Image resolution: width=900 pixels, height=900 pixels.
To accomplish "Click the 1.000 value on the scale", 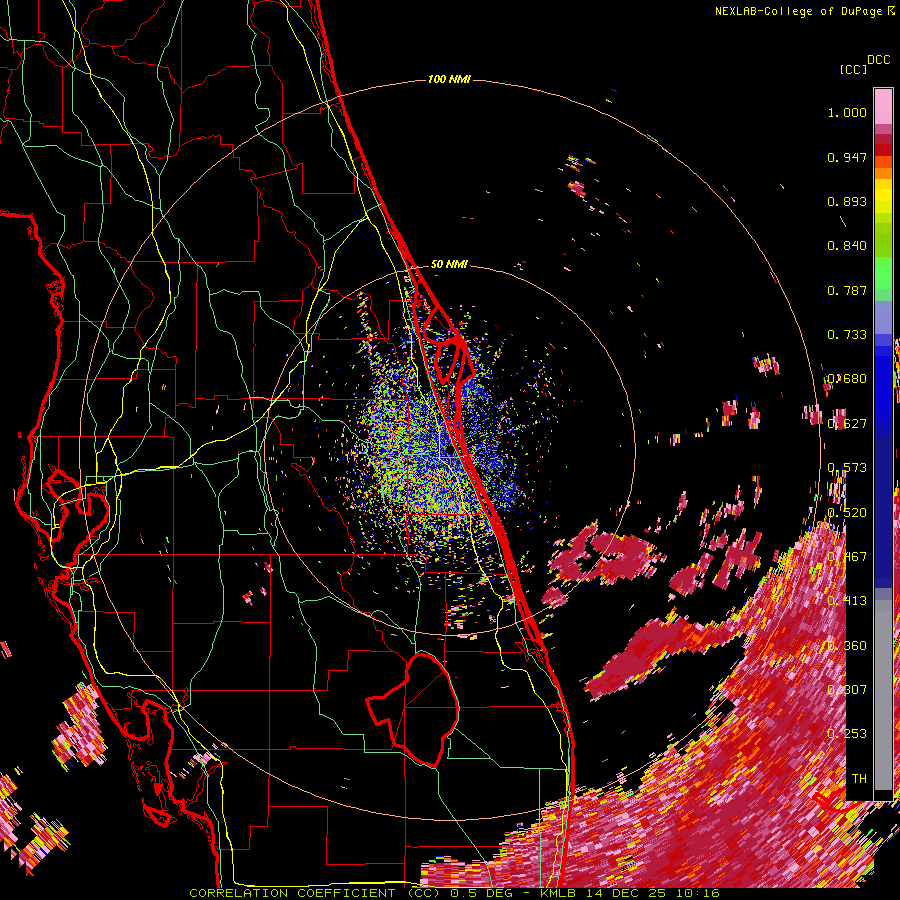I will tap(847, 112).
